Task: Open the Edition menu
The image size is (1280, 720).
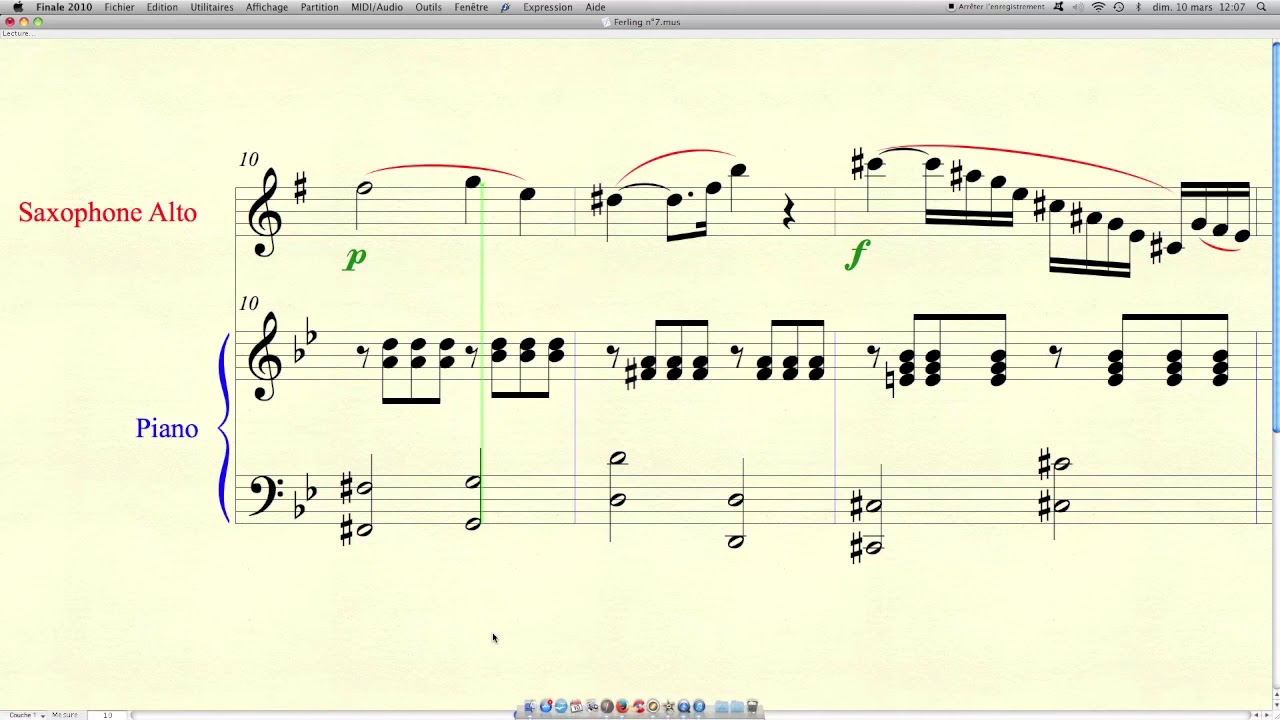Action: 162,7
